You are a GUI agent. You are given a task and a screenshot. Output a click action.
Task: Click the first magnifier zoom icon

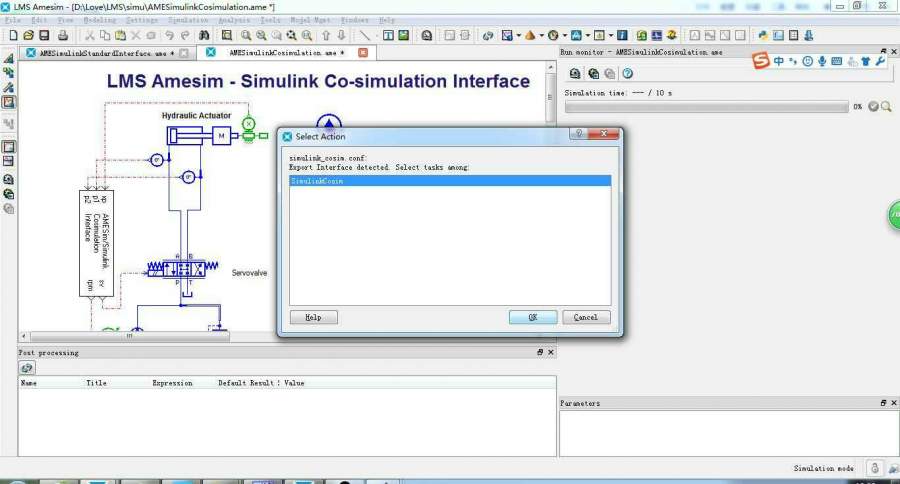246,36
